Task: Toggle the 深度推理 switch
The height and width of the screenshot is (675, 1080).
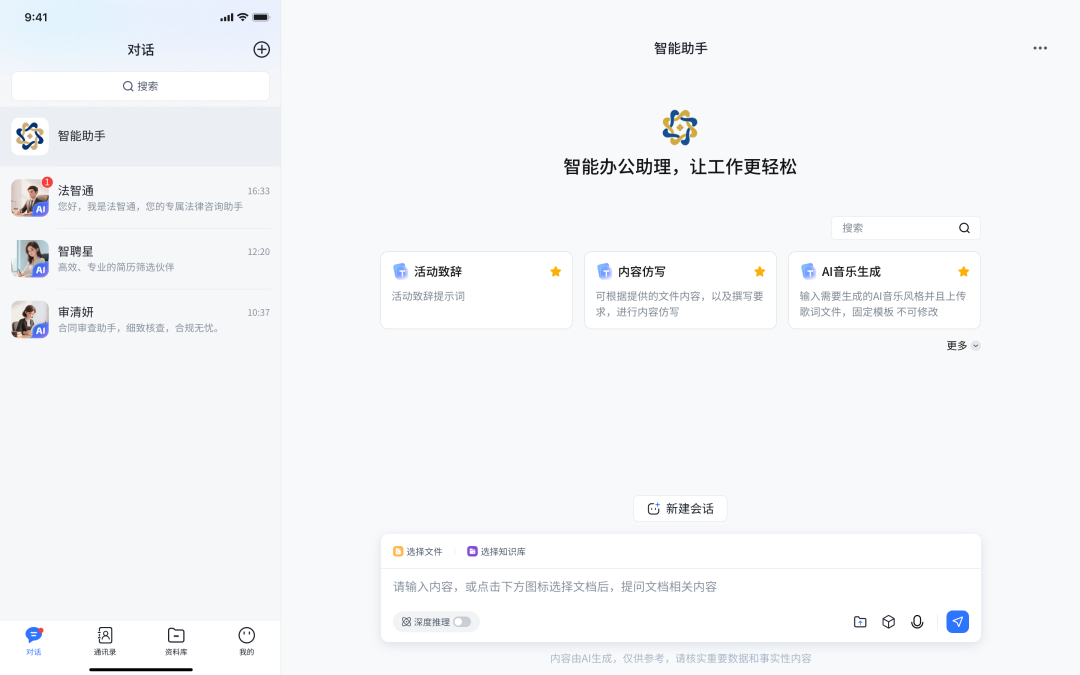Action: coord(461,622)
